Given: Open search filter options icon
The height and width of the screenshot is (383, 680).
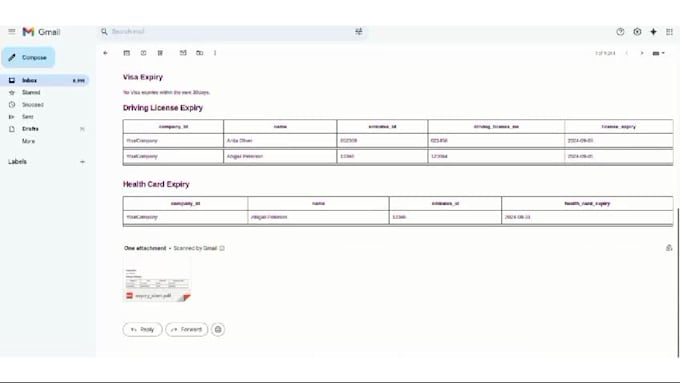Looking at the screenshot, I should (359, 32).
